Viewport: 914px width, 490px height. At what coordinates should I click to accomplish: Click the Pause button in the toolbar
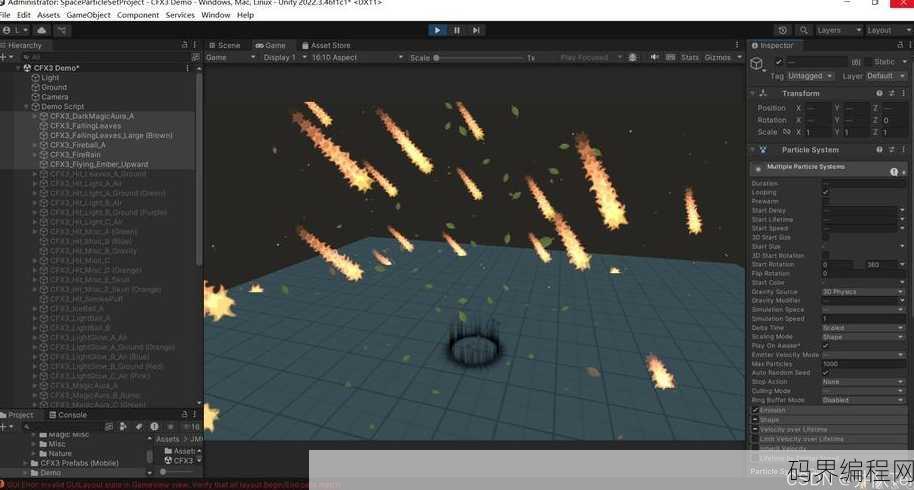(457, 30)
